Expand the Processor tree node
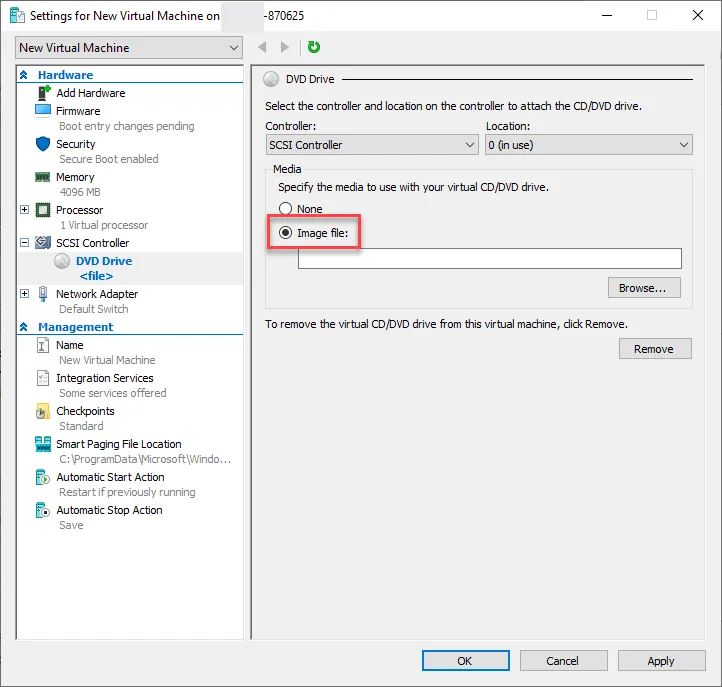The height and width of the screenshot is (687, 722). point(24,210)
